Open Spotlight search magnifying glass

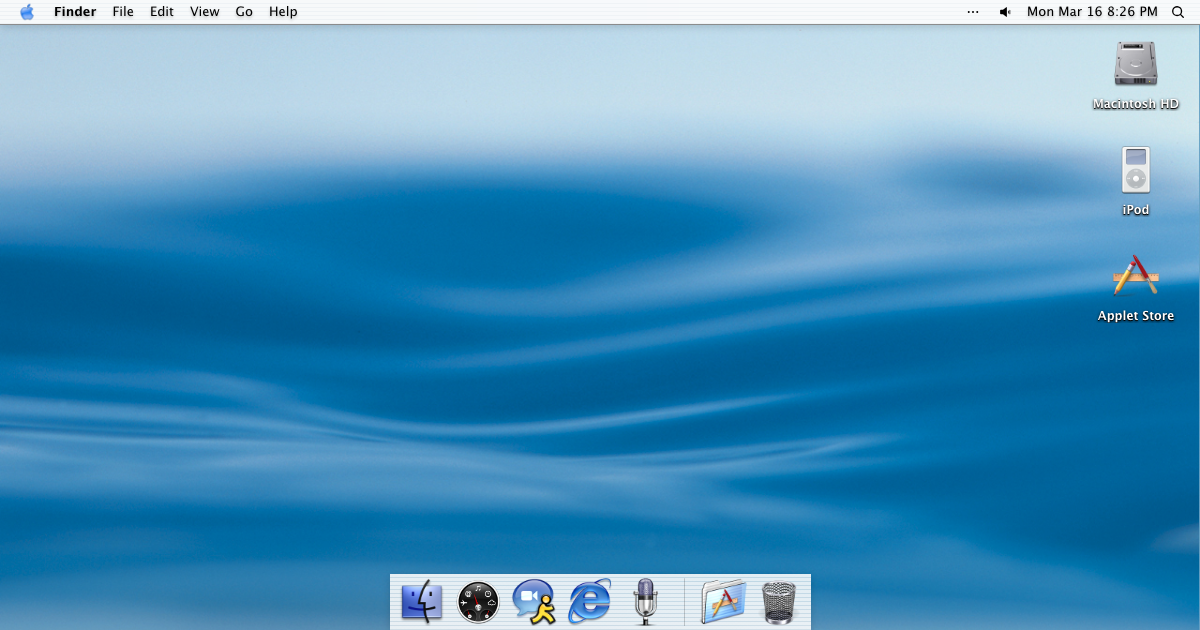1177,12
